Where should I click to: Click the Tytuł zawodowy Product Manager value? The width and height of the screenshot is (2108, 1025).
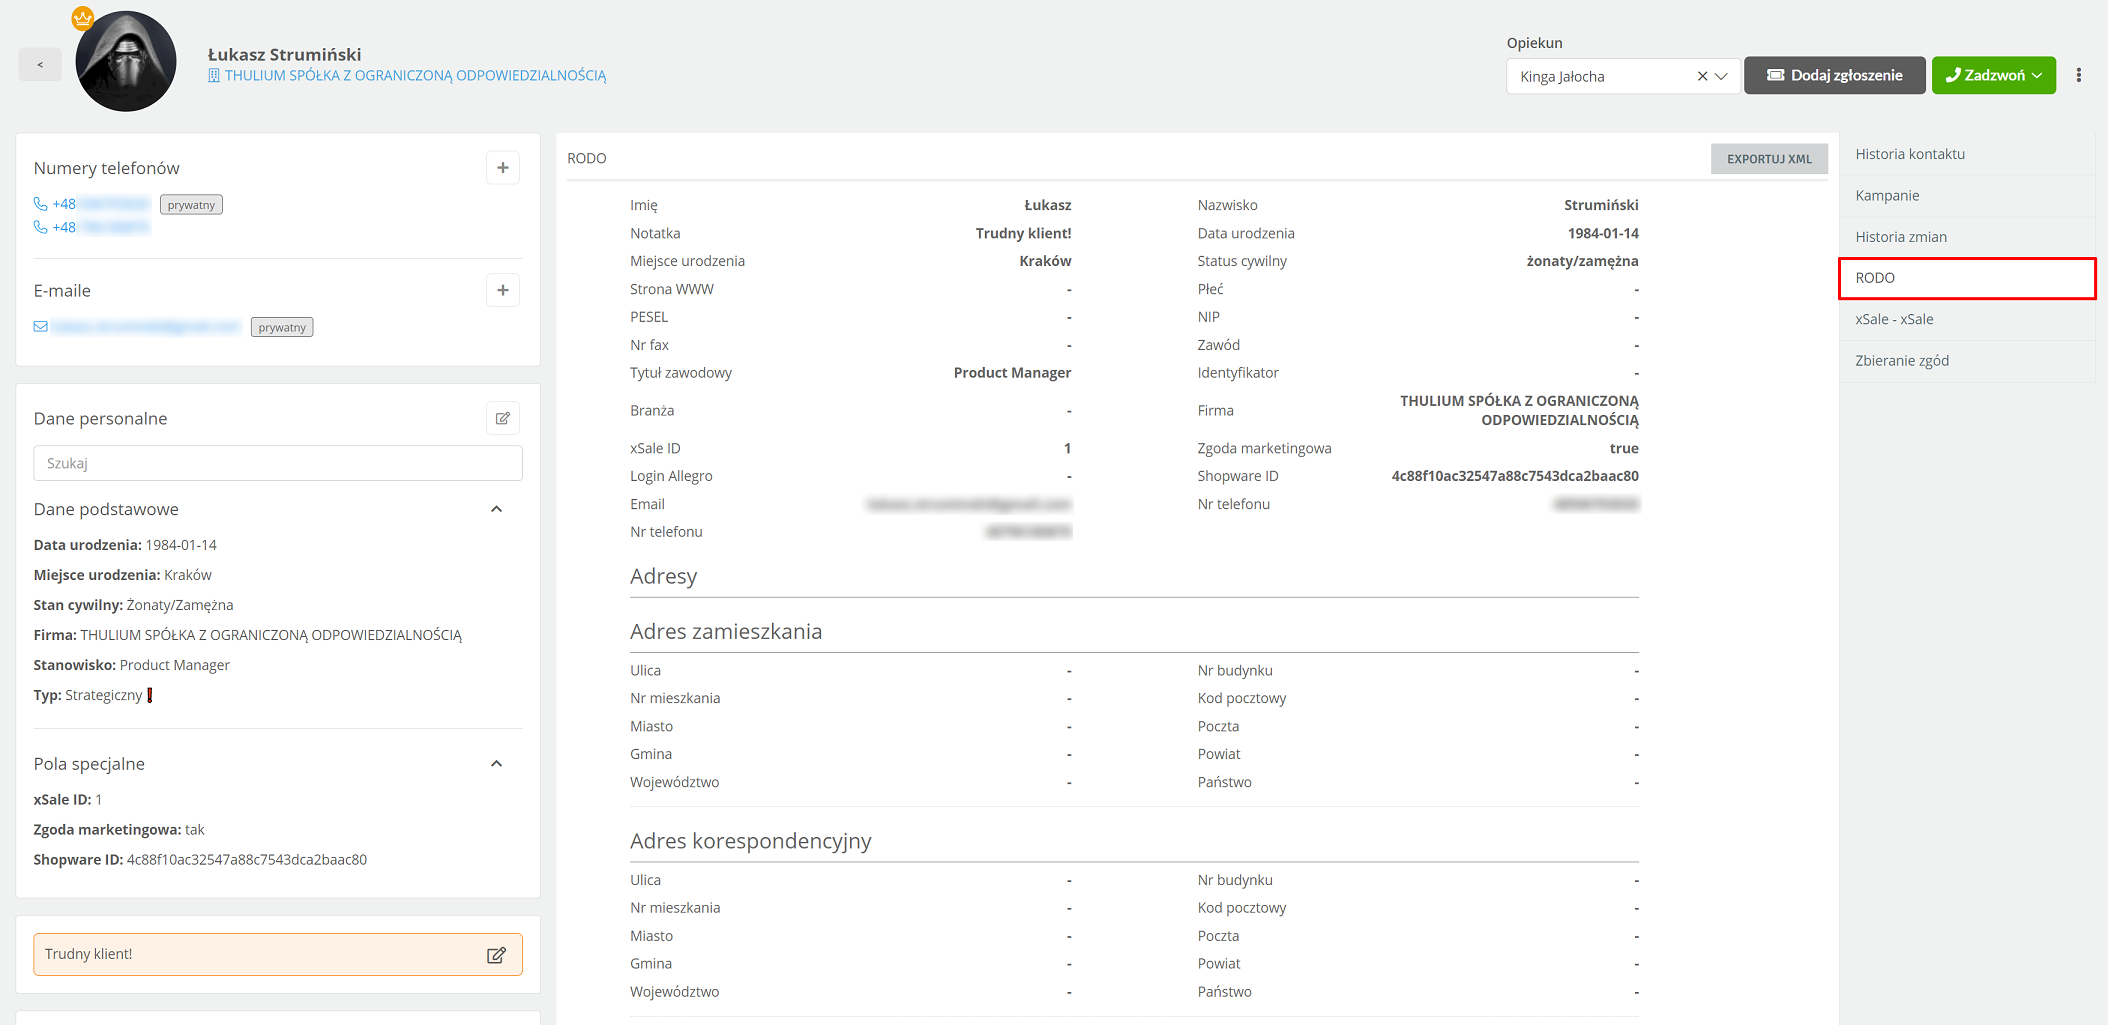[1012, 373]
